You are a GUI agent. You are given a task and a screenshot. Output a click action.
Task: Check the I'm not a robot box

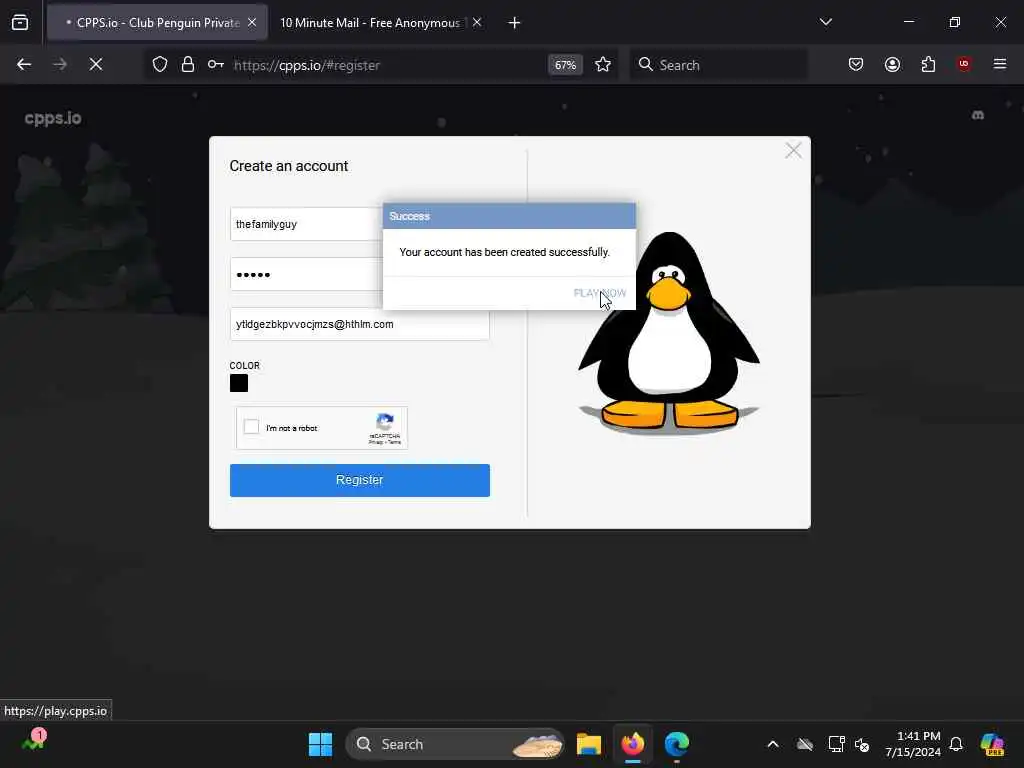pos(251,427)
